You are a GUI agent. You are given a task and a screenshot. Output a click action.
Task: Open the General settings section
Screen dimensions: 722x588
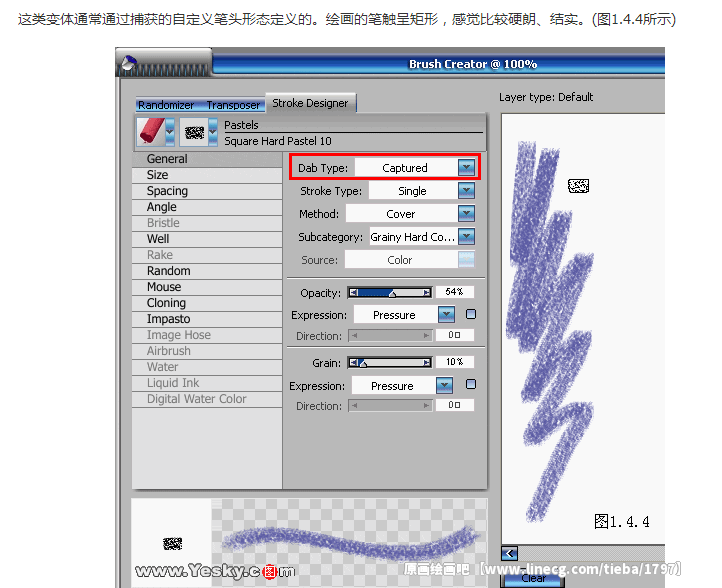tap(207, 159)
